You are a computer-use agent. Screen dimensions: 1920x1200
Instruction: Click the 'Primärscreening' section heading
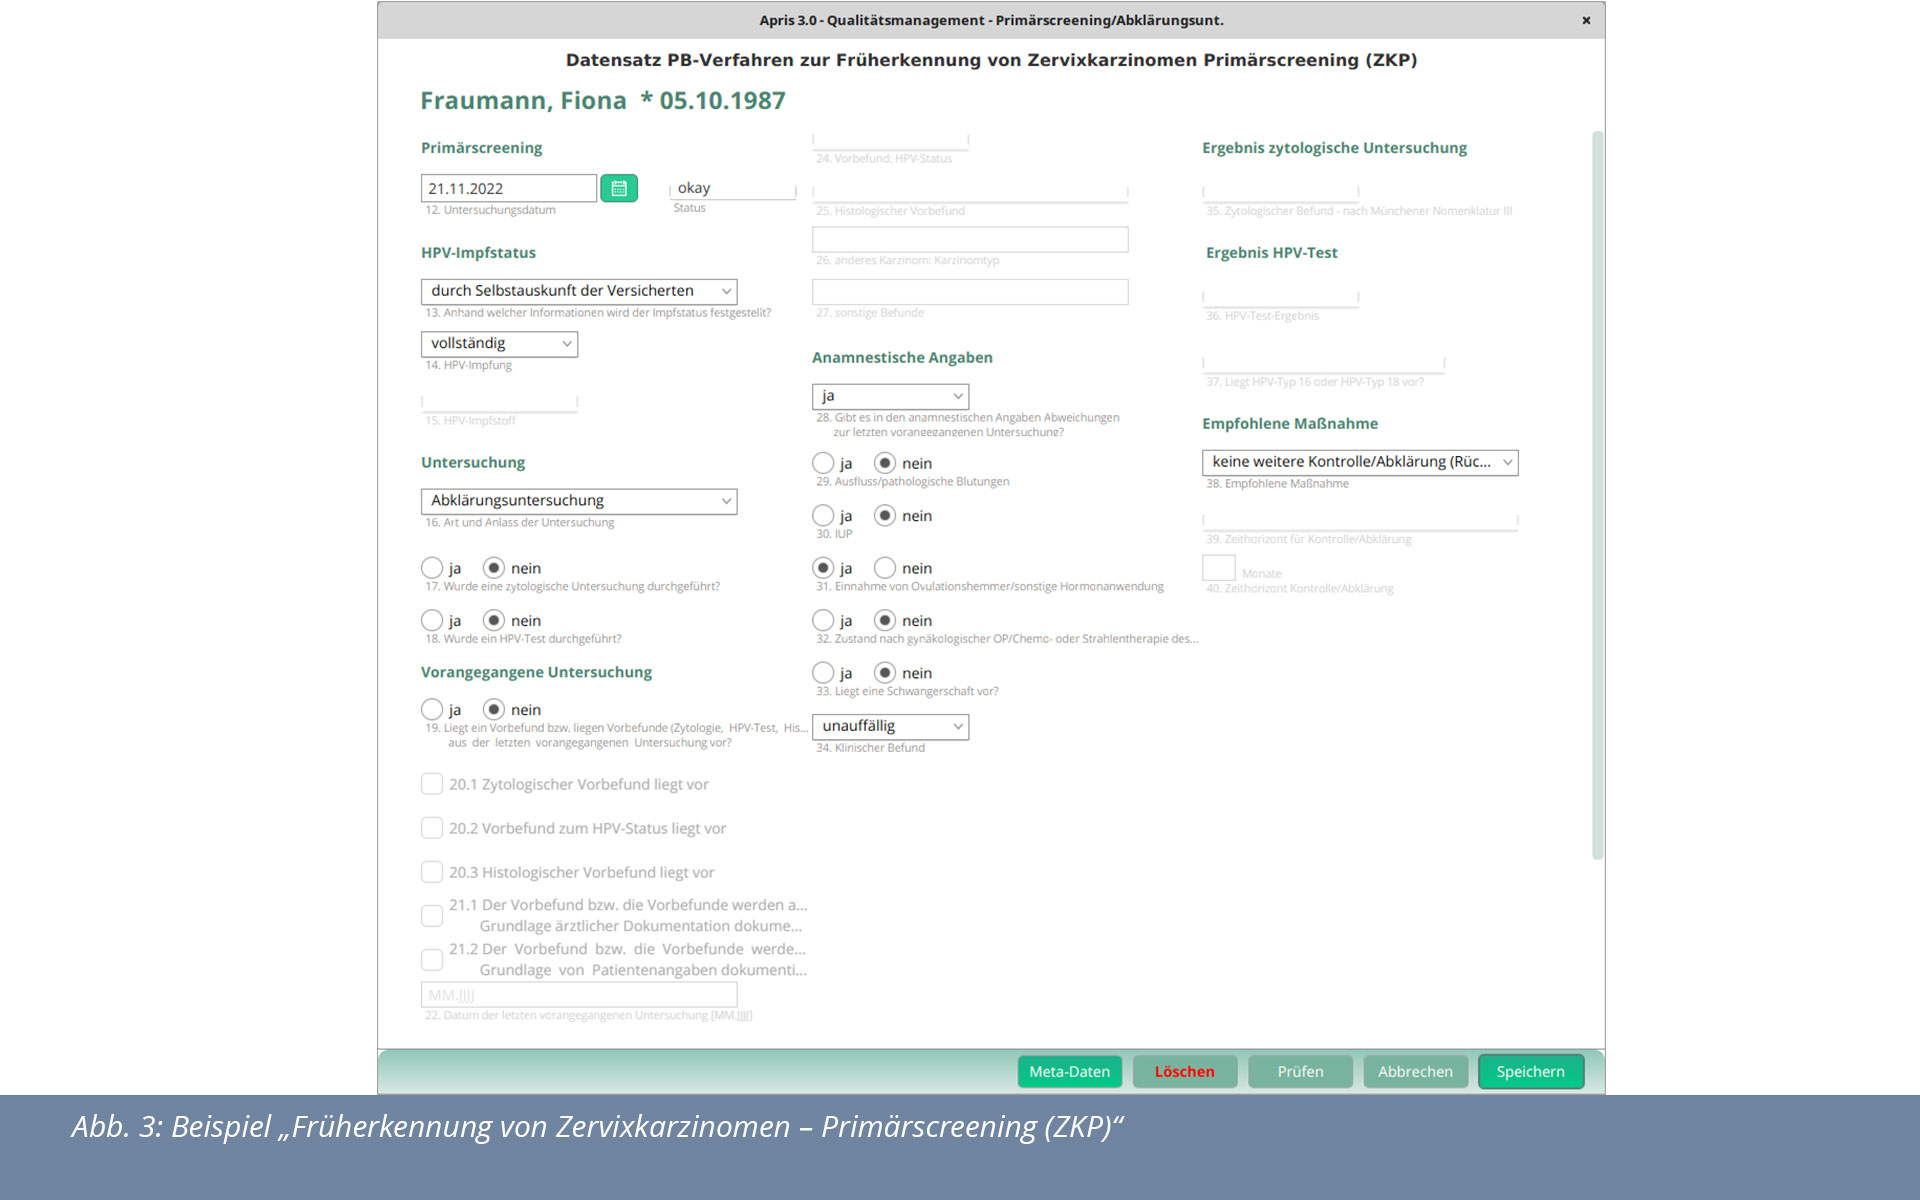481,148
